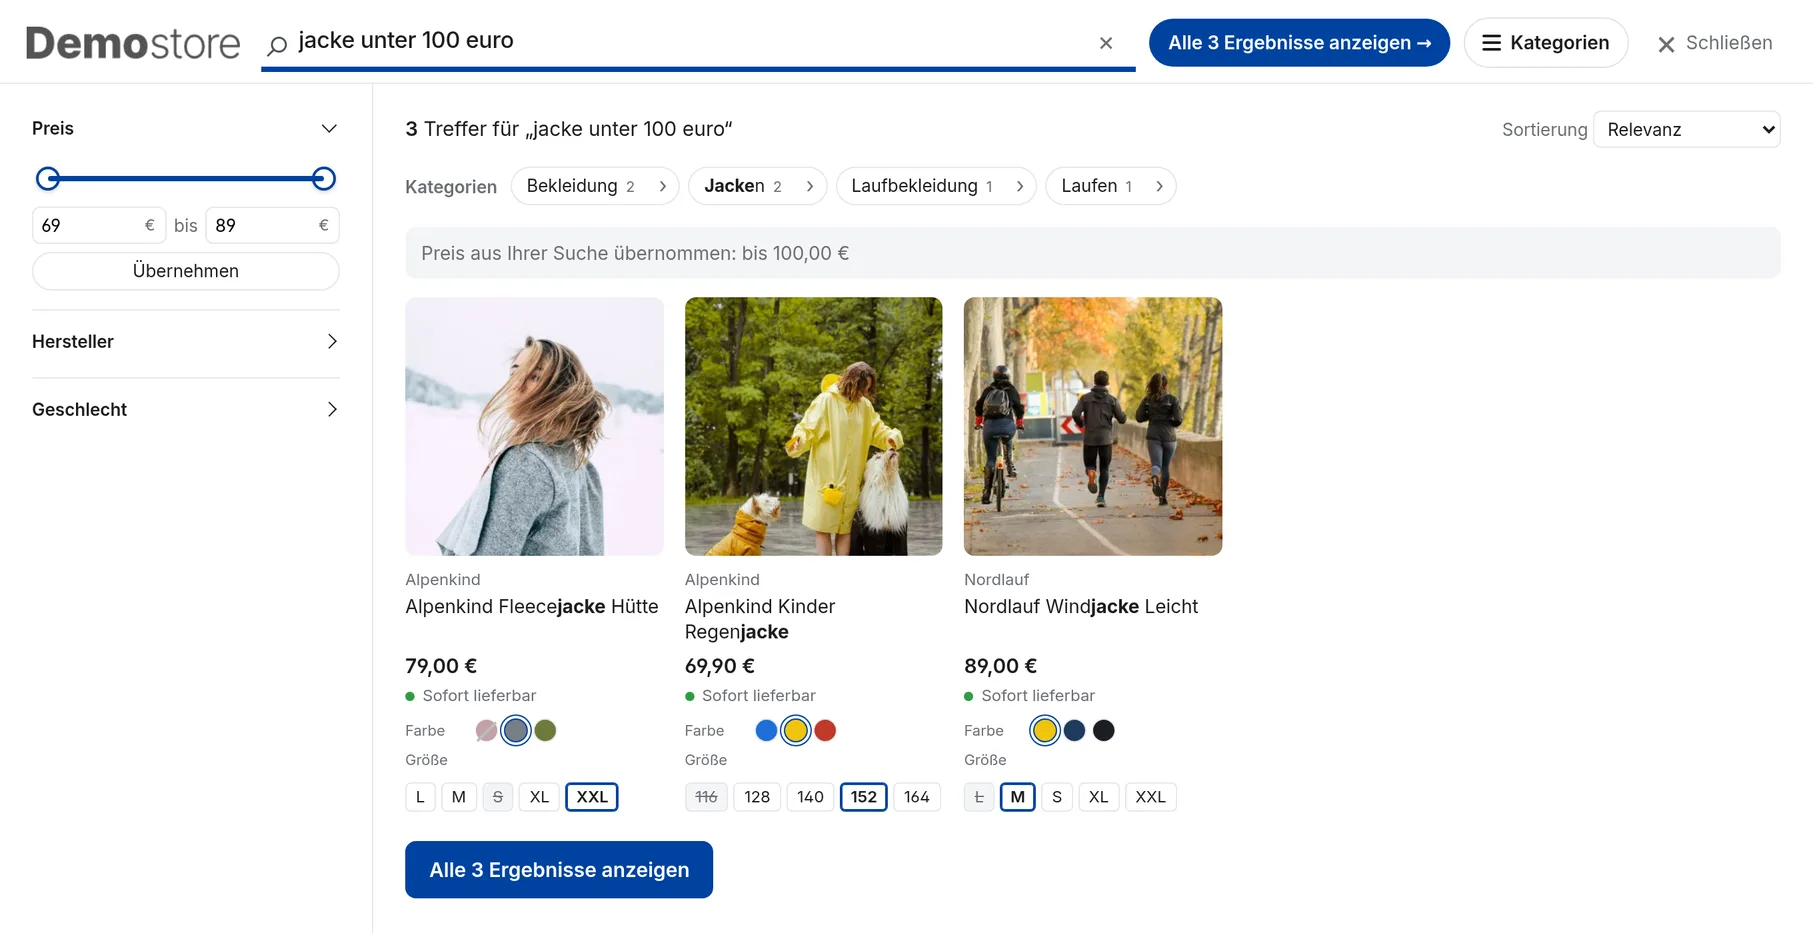
Task: Select the Laufbekleidung category chip
Action: [936, 186]
